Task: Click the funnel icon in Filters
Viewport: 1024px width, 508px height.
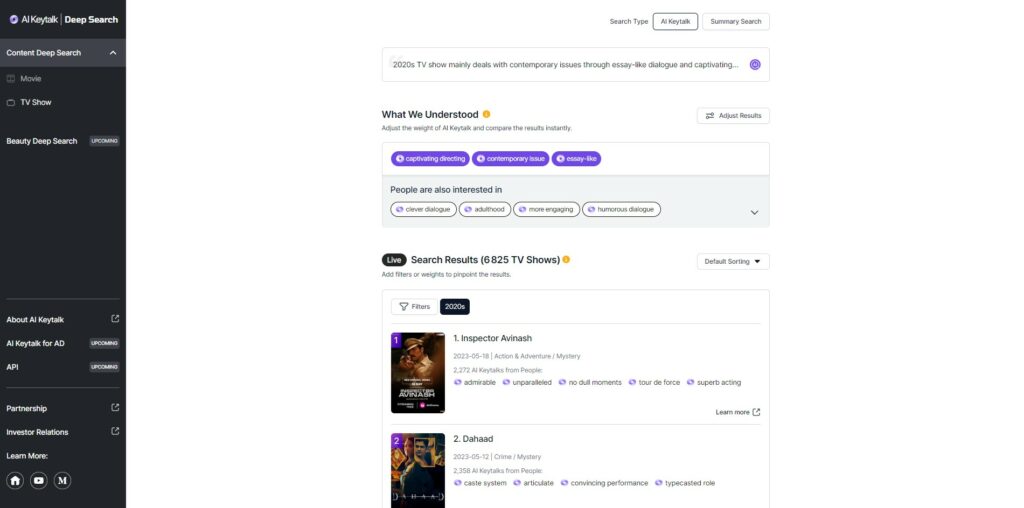Action: [x=404, y=306]
